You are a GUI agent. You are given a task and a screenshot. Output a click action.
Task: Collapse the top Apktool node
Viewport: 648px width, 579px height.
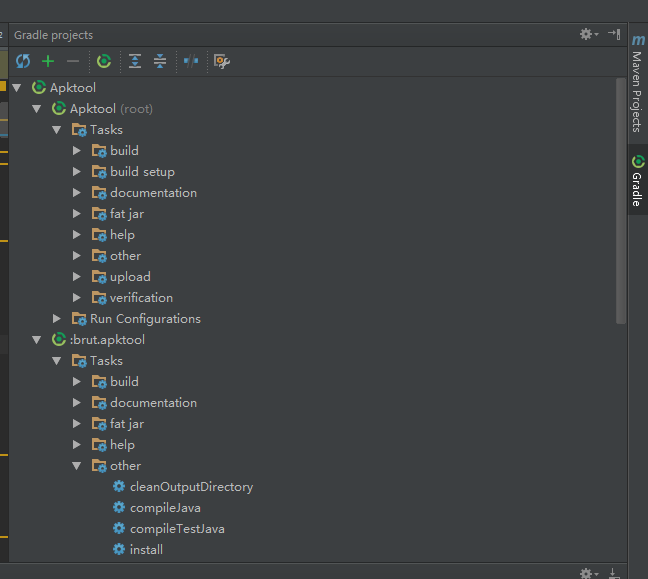[x=17, y=88]
